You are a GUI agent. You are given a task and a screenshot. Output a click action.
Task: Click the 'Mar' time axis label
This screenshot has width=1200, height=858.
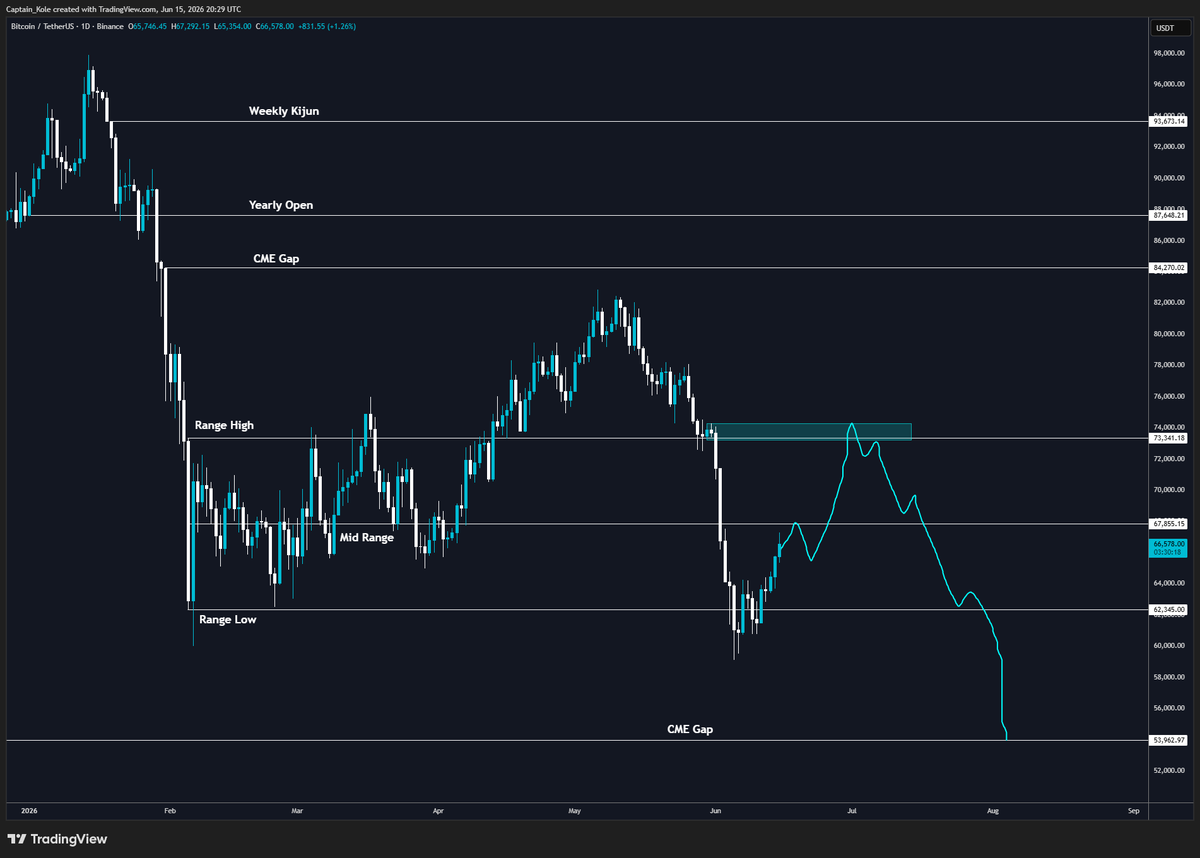(296, 810)
